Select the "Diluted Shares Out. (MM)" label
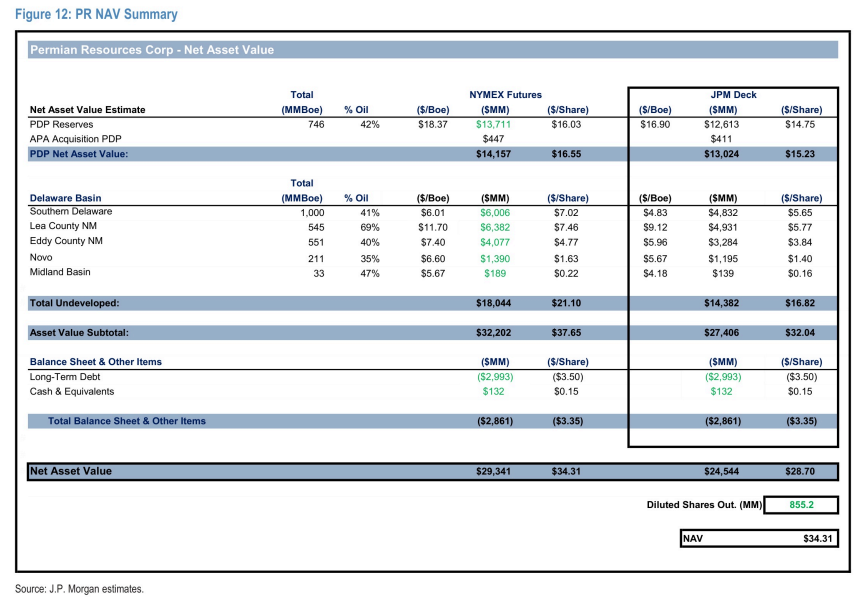The image size is (866, 603). (x=704, y=505)
